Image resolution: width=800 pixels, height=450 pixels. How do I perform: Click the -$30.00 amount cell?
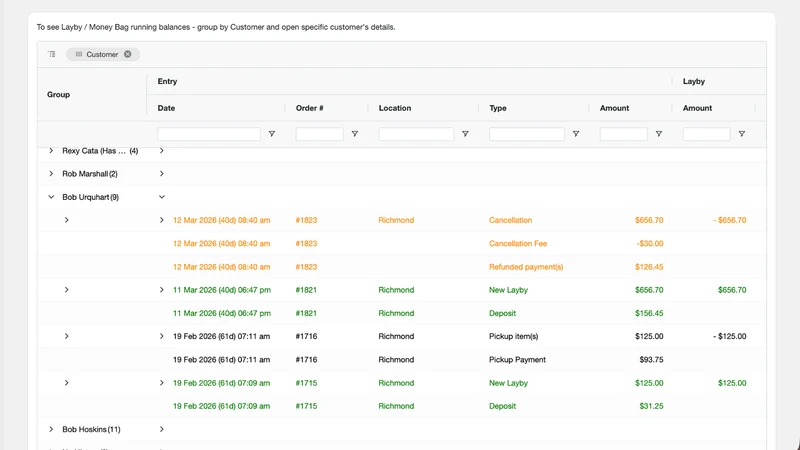click(649, 243)
